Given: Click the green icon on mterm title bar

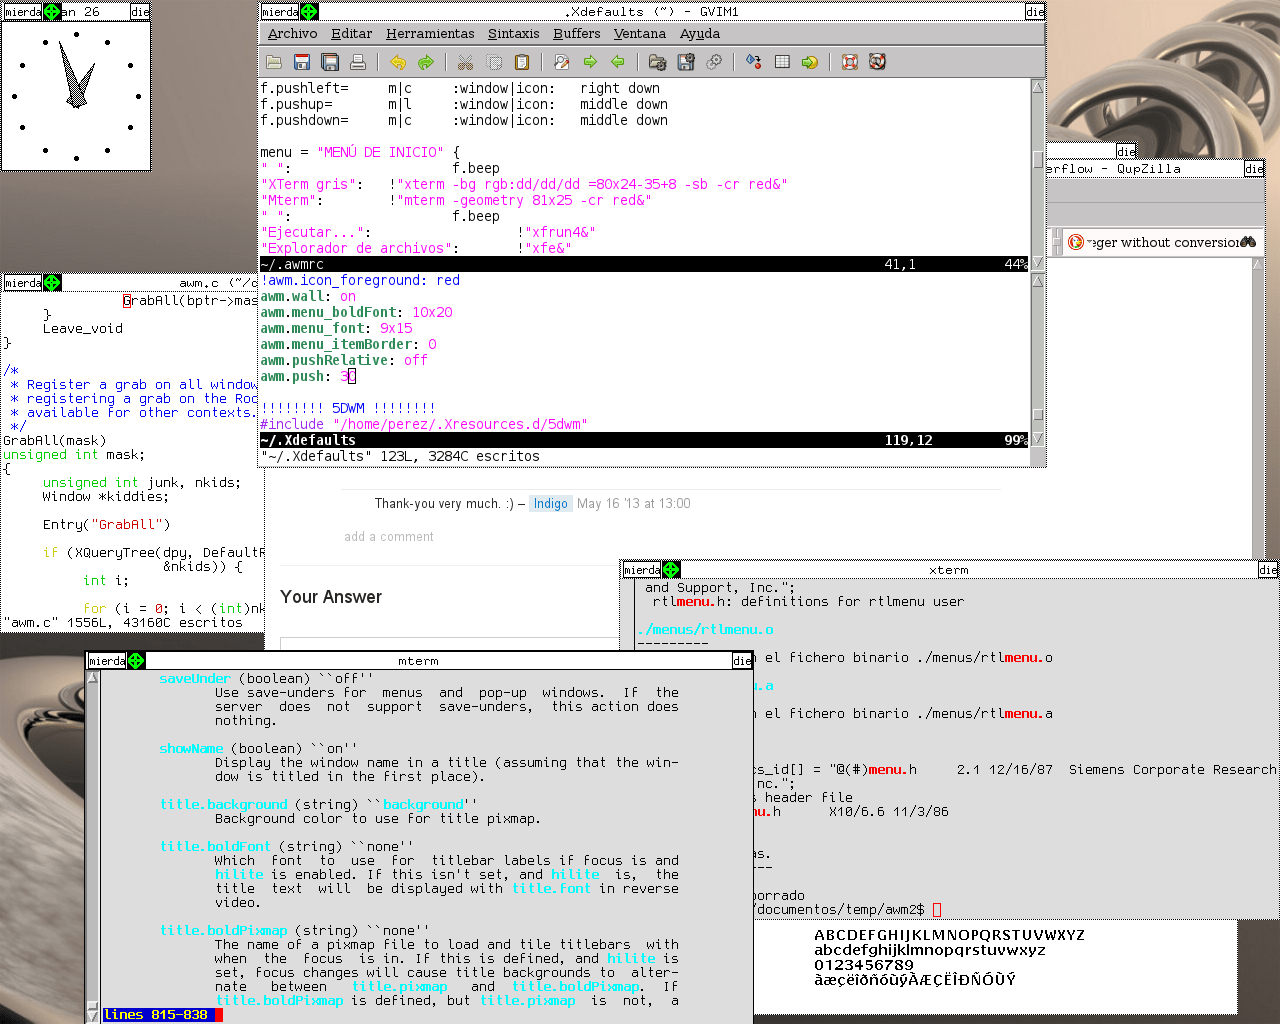Looking at the screenshot, I should pos(136,661).
